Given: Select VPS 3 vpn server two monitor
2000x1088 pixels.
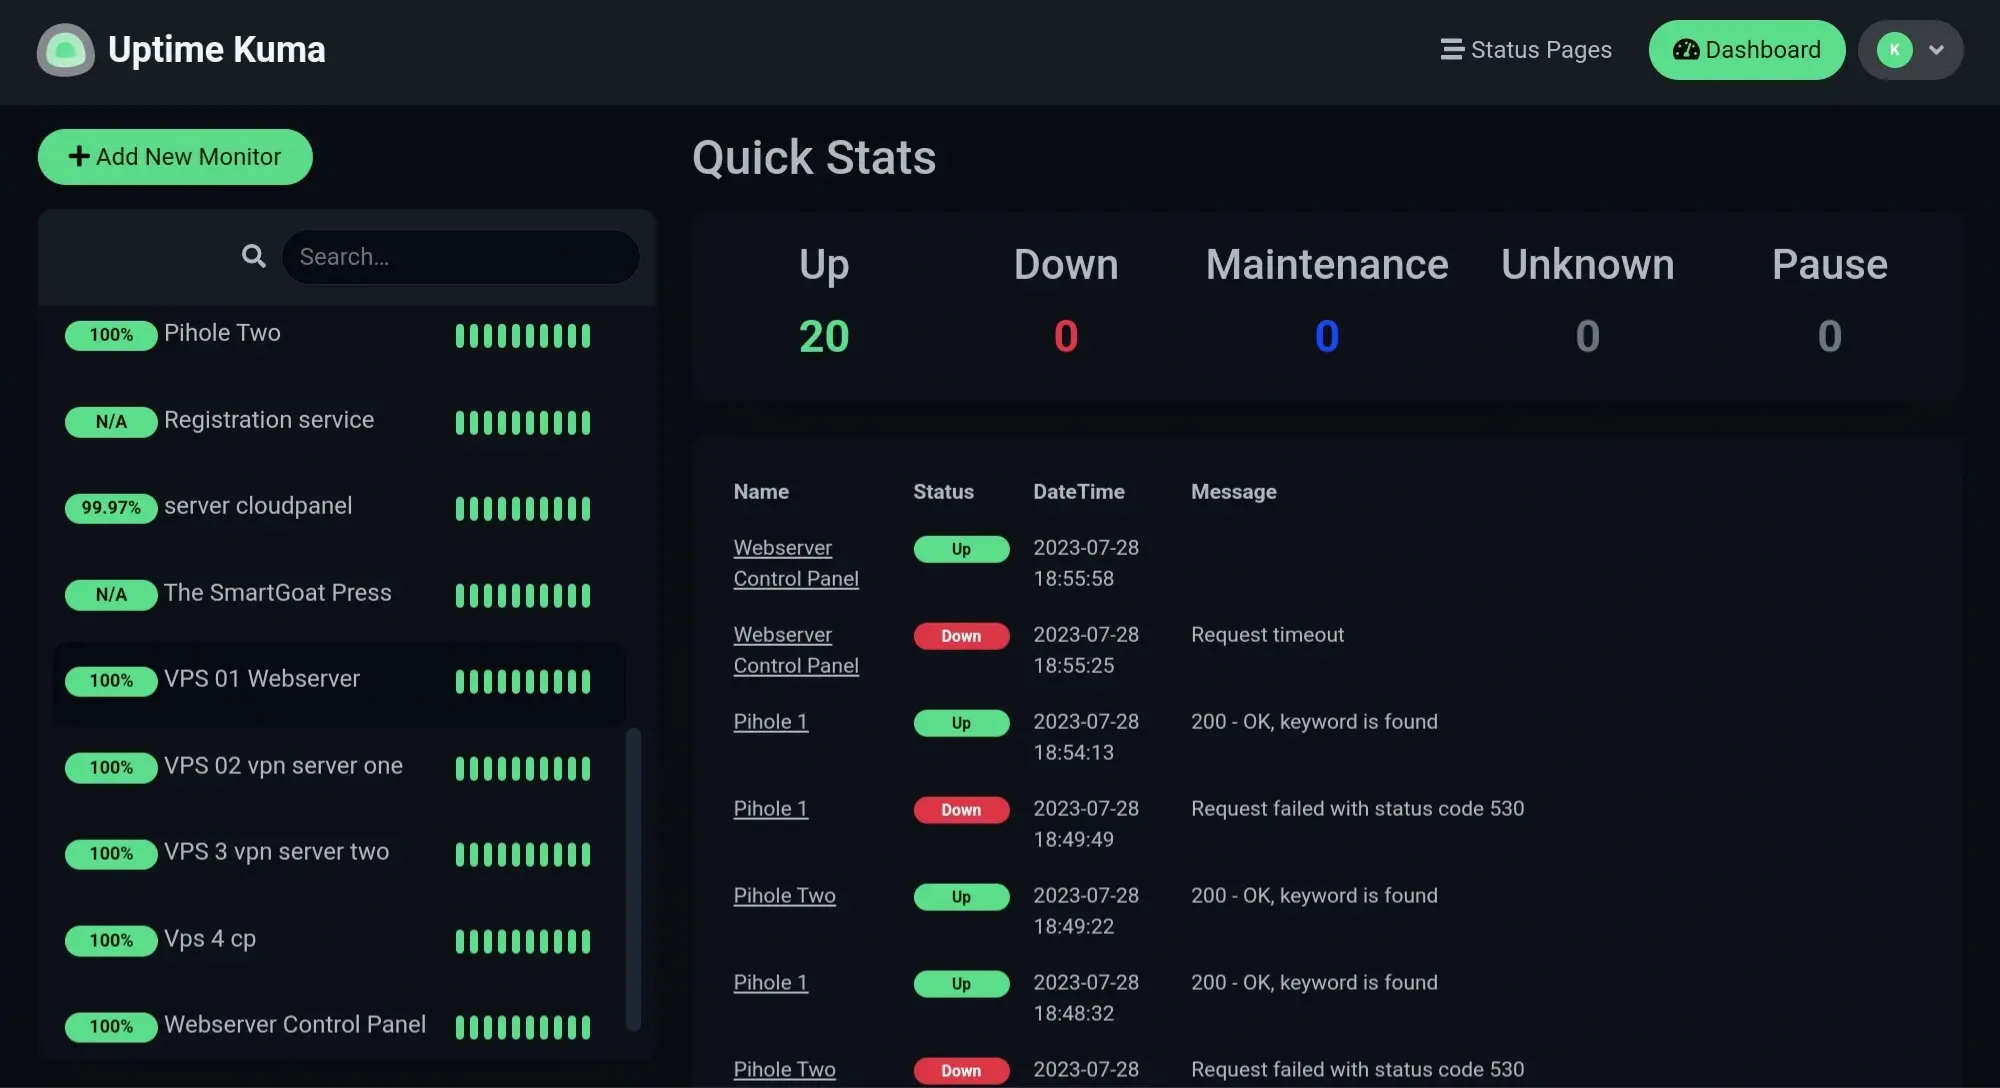Looking at the screenshot, I should (340, 853).
